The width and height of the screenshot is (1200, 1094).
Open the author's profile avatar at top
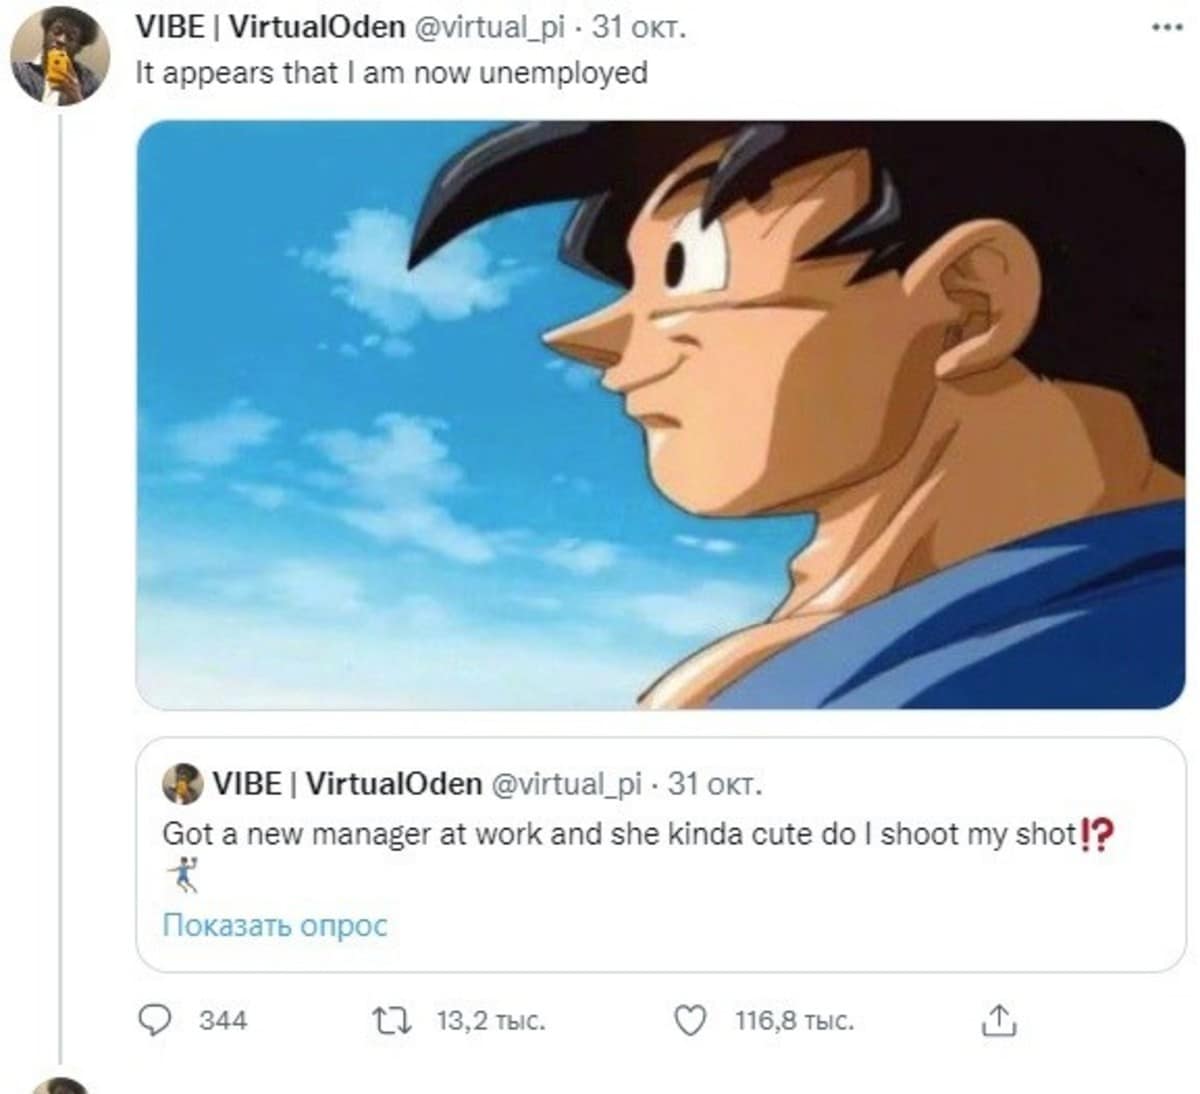click(x=60, y=59)
